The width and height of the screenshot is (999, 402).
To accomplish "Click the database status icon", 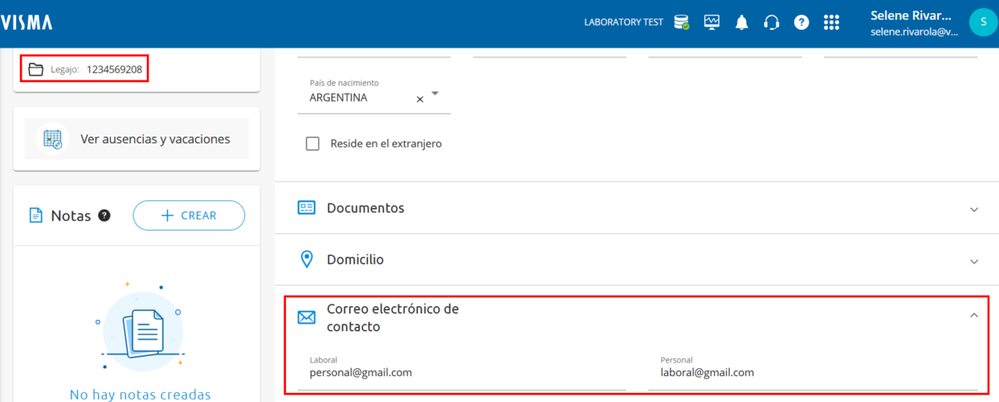I will coord(681,22).
